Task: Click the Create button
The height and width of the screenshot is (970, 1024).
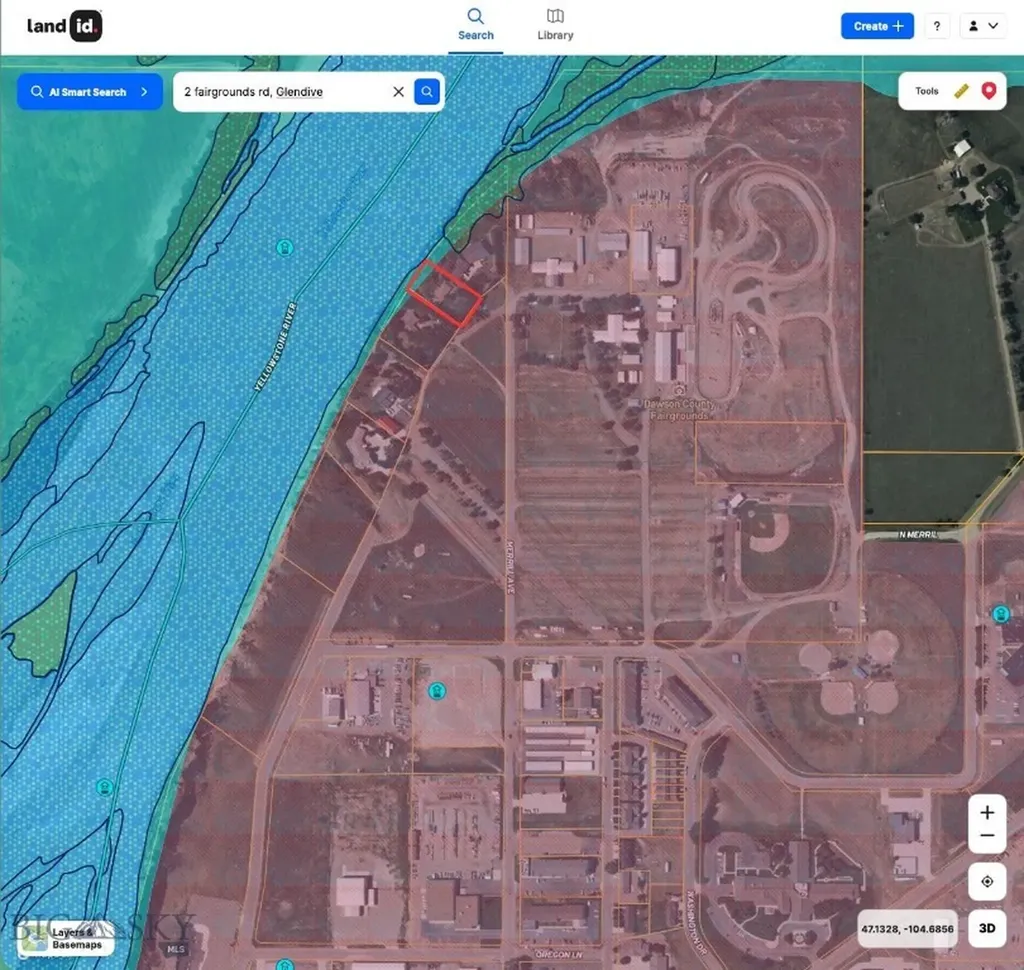Action: [877, 26]
